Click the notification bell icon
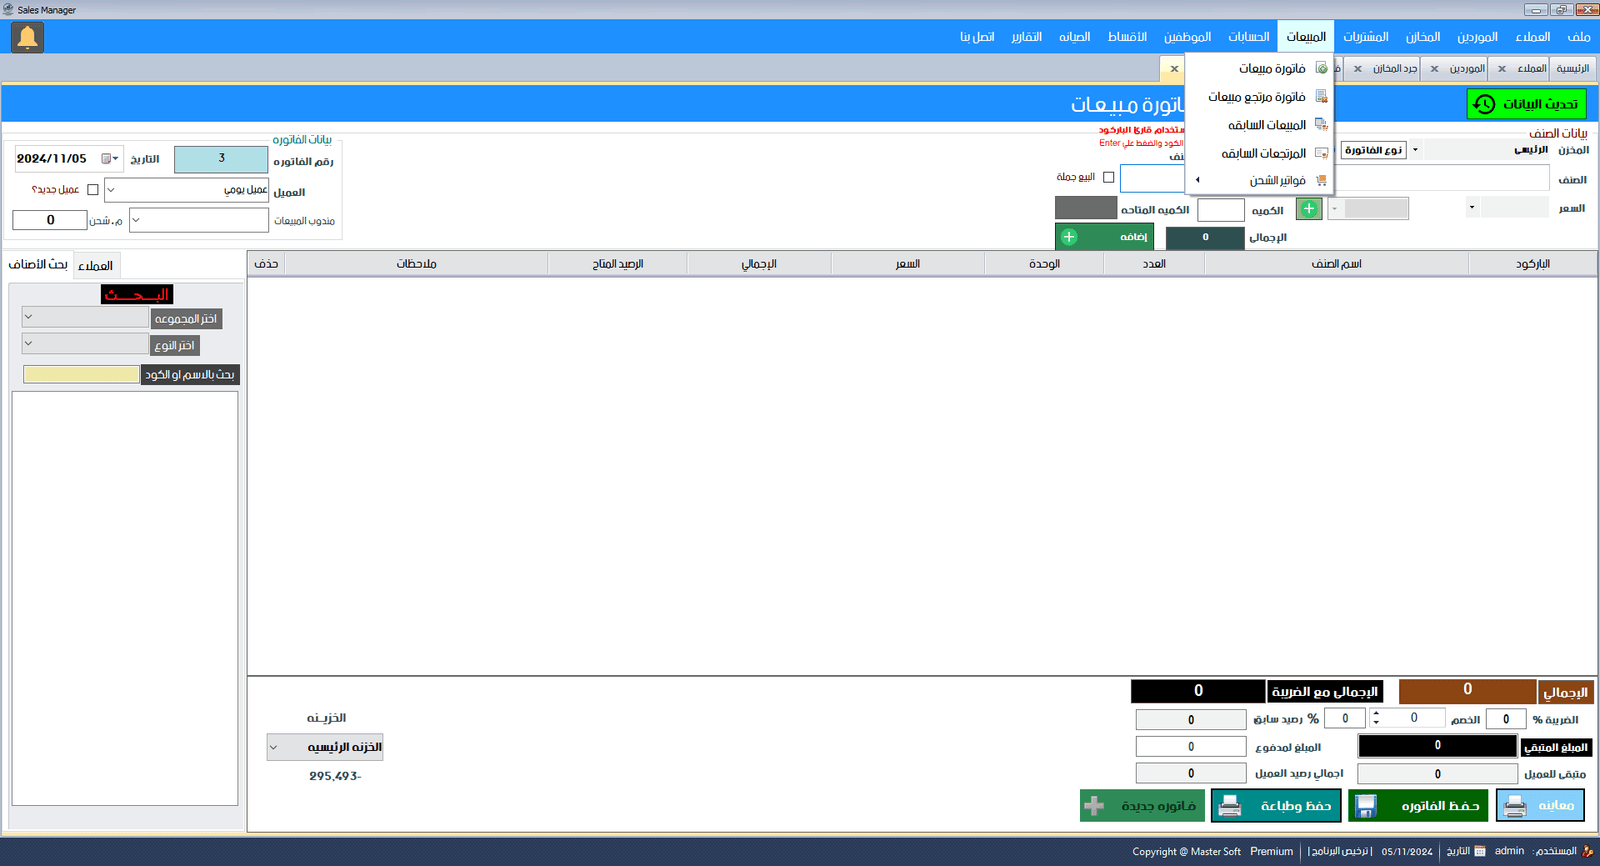 pos(27,38)
